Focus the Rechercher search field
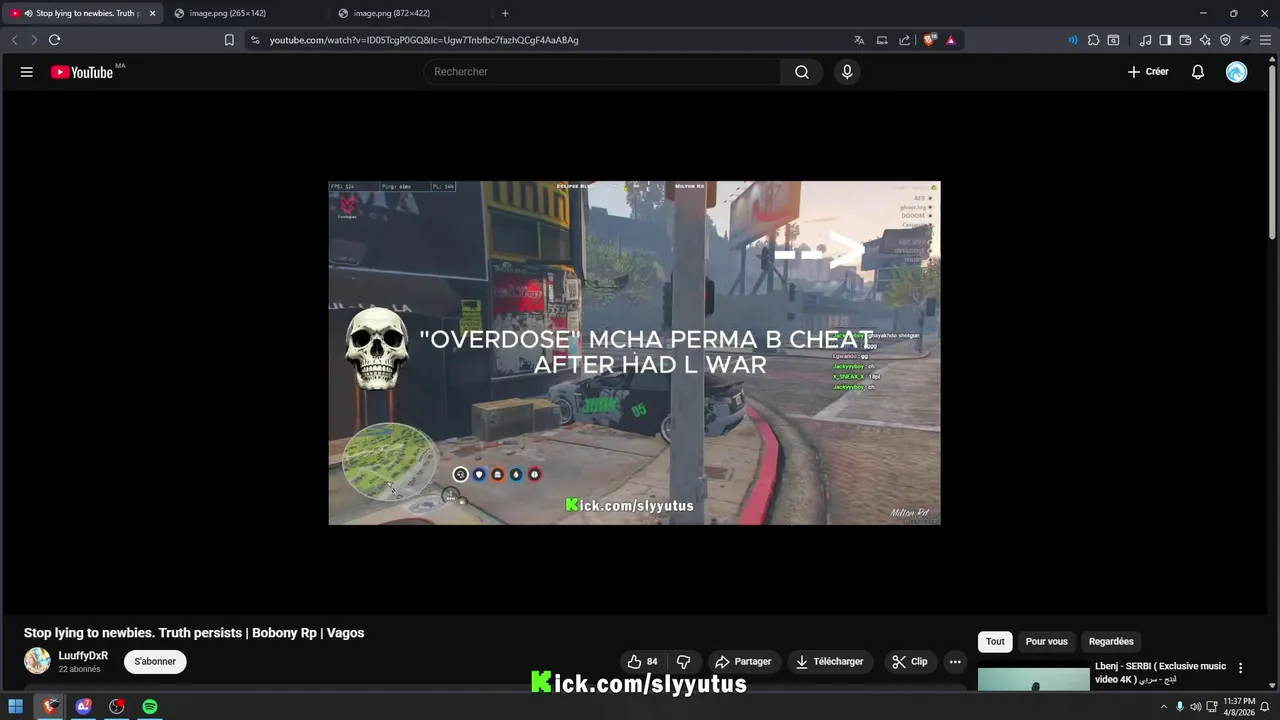The height and width of the screenshot is (720, 1280). pos(602,72)
